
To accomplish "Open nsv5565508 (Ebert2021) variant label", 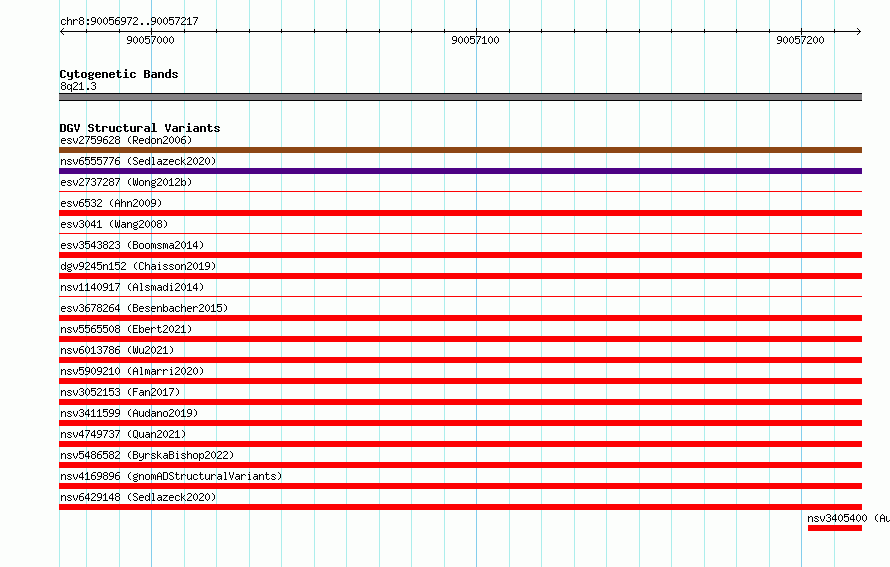I will pos(126,329).
